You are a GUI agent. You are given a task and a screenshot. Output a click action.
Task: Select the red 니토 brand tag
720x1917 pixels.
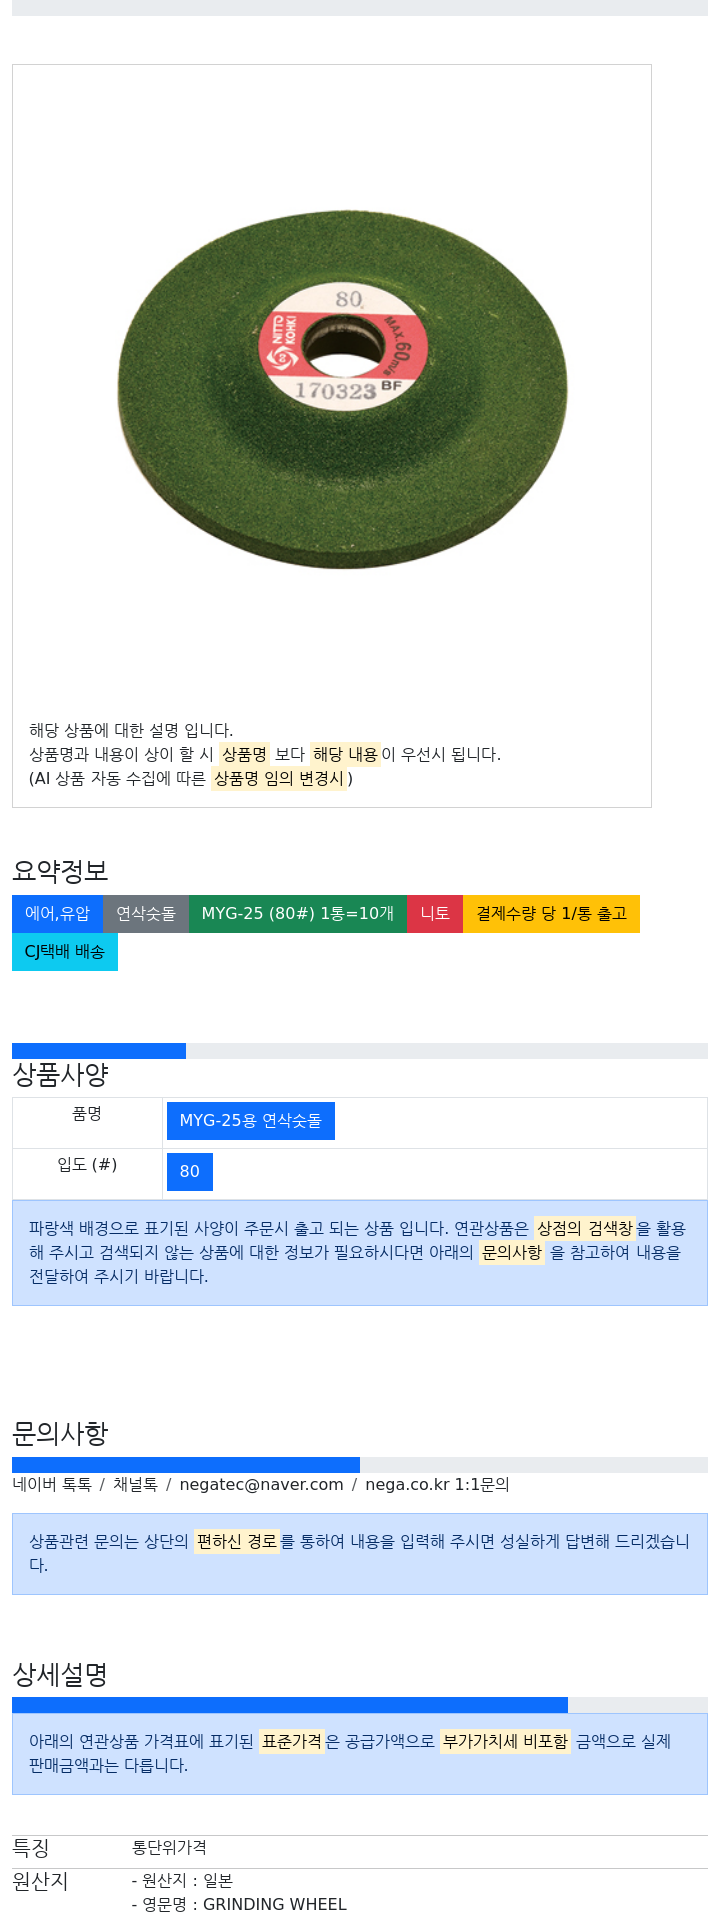click(x=435, y=913)
